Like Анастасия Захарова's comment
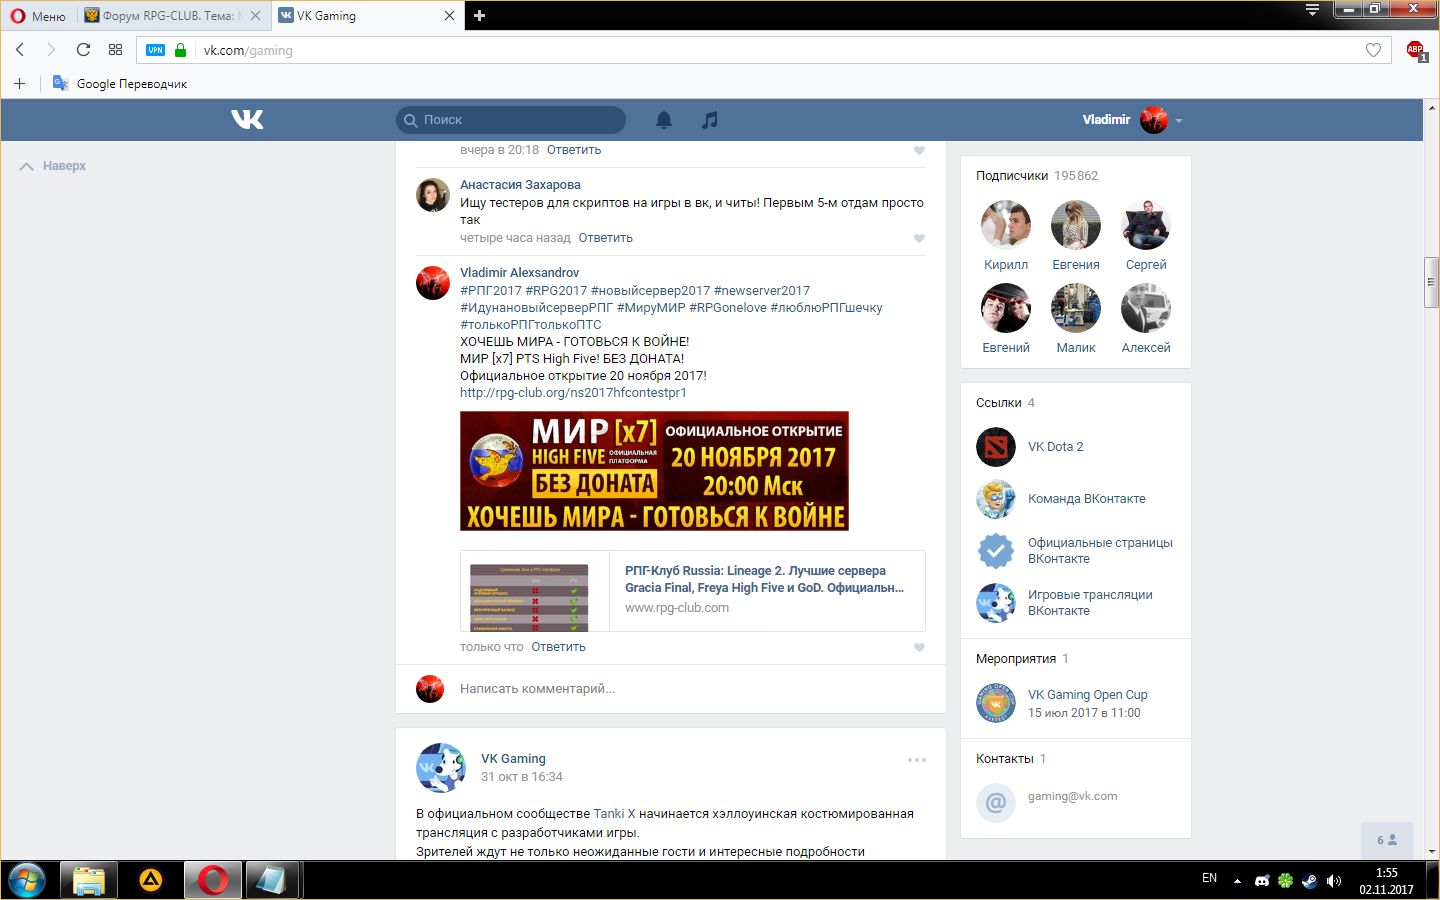This screenshot has width=1440, height=900. tap(919, 238)
